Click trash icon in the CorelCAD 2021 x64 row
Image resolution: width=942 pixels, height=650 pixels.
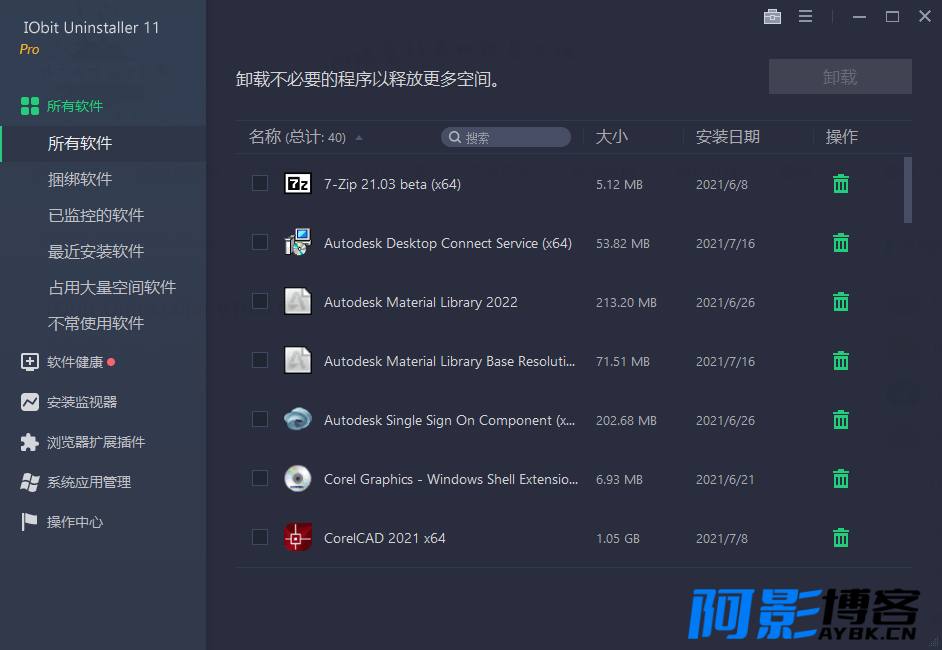point(840,538)
